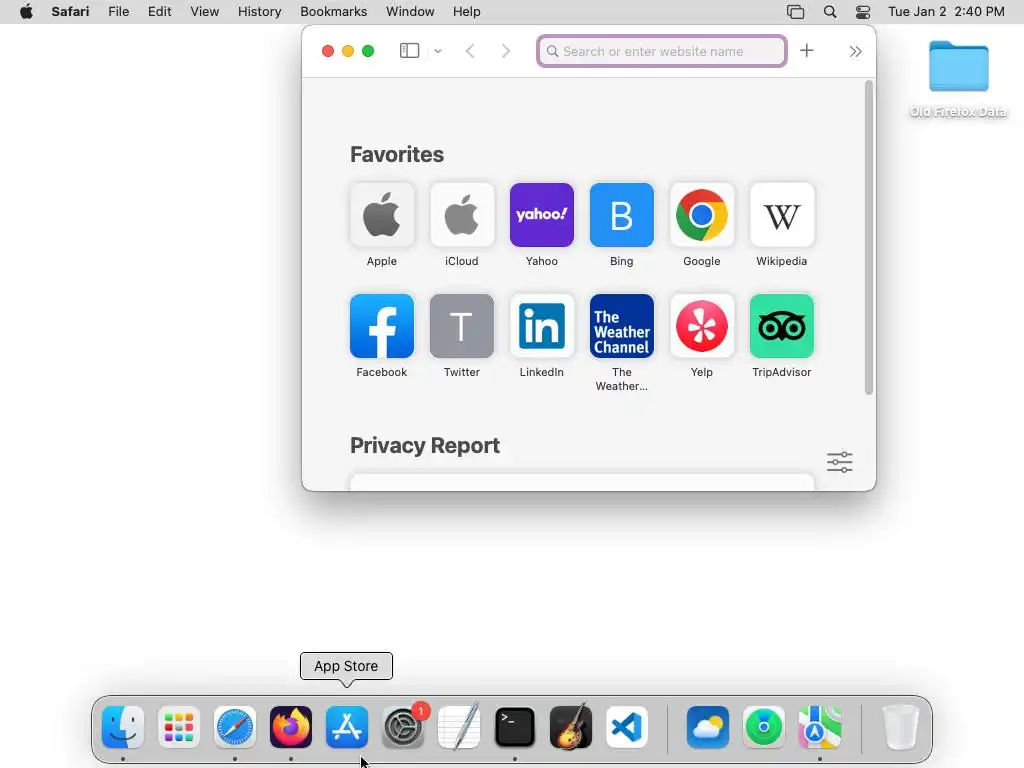This screenshot has width=1024, height=768.
Task: Go back with the back arrow
Action: click(470, 51)
